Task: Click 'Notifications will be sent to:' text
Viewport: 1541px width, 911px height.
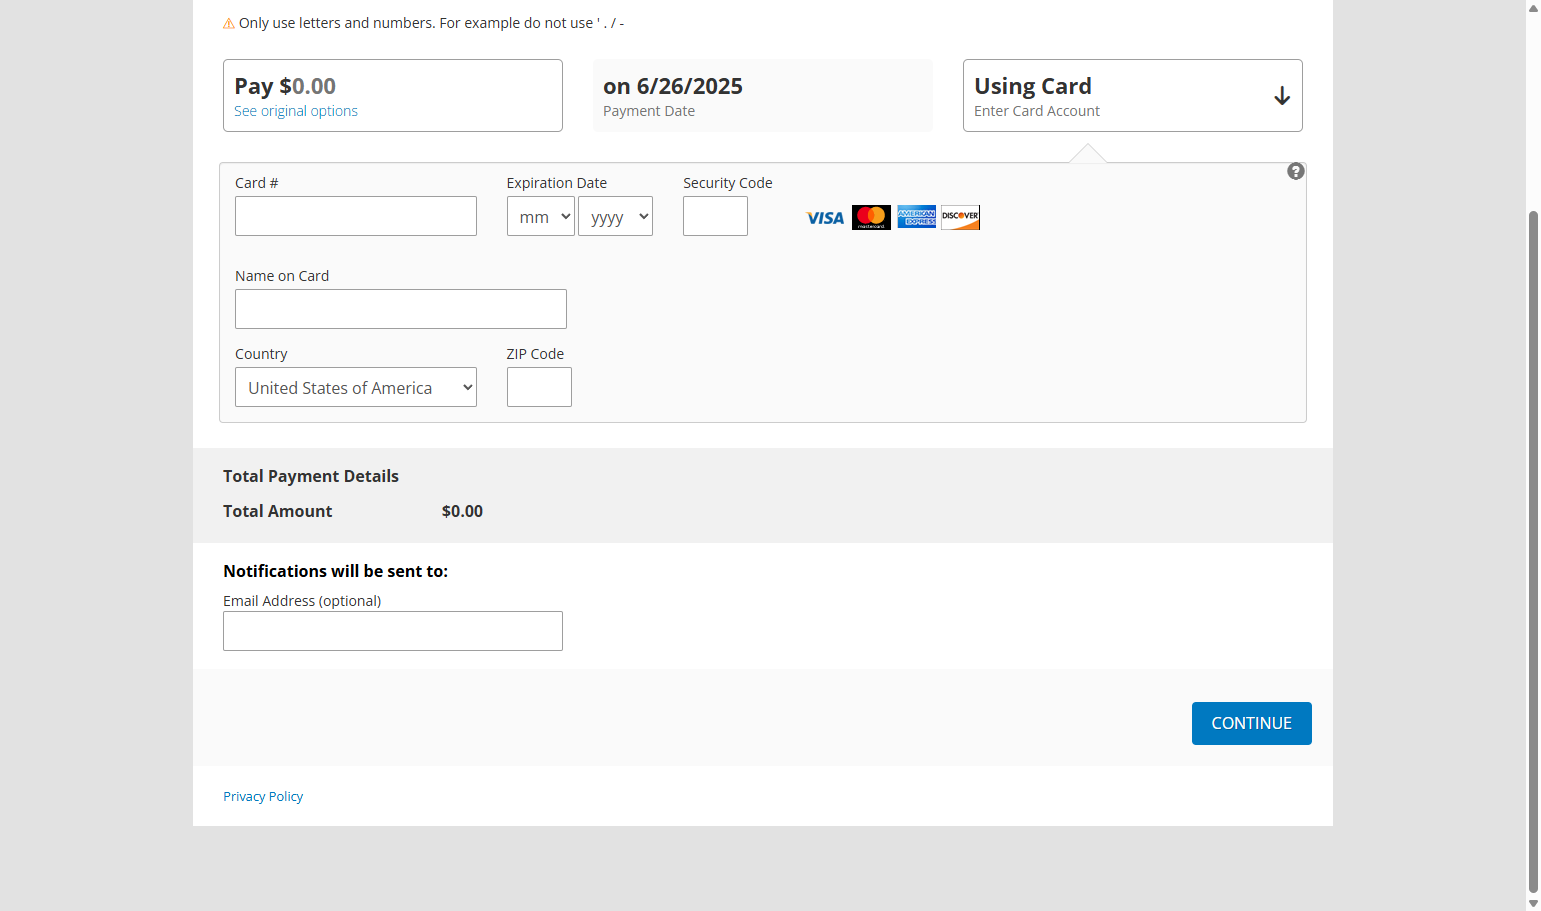Action: point(335,571)
